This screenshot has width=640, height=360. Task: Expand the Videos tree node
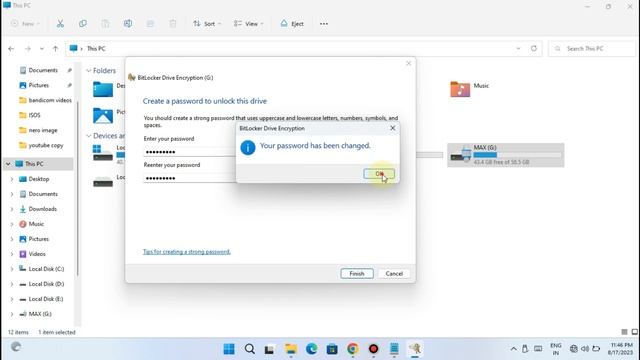(12, 254)
